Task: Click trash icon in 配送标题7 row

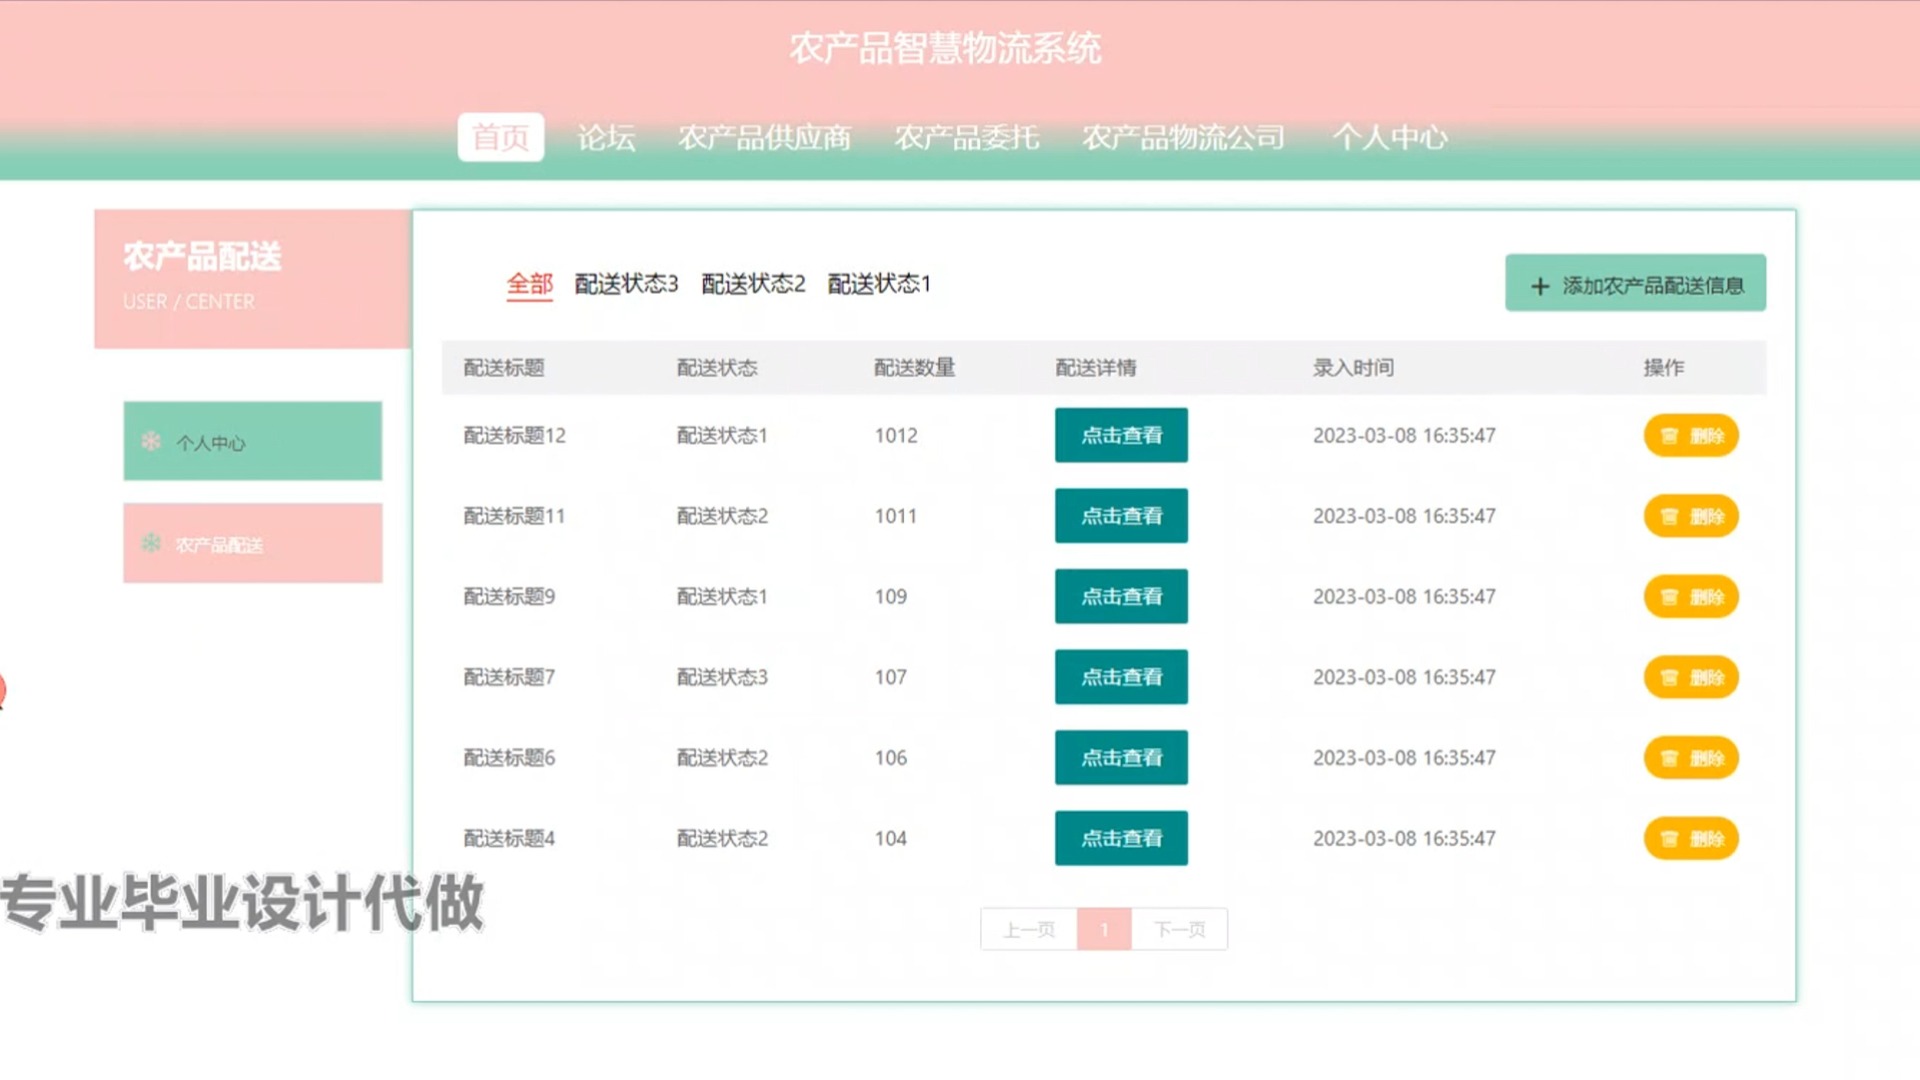Action: point(1669,678)
